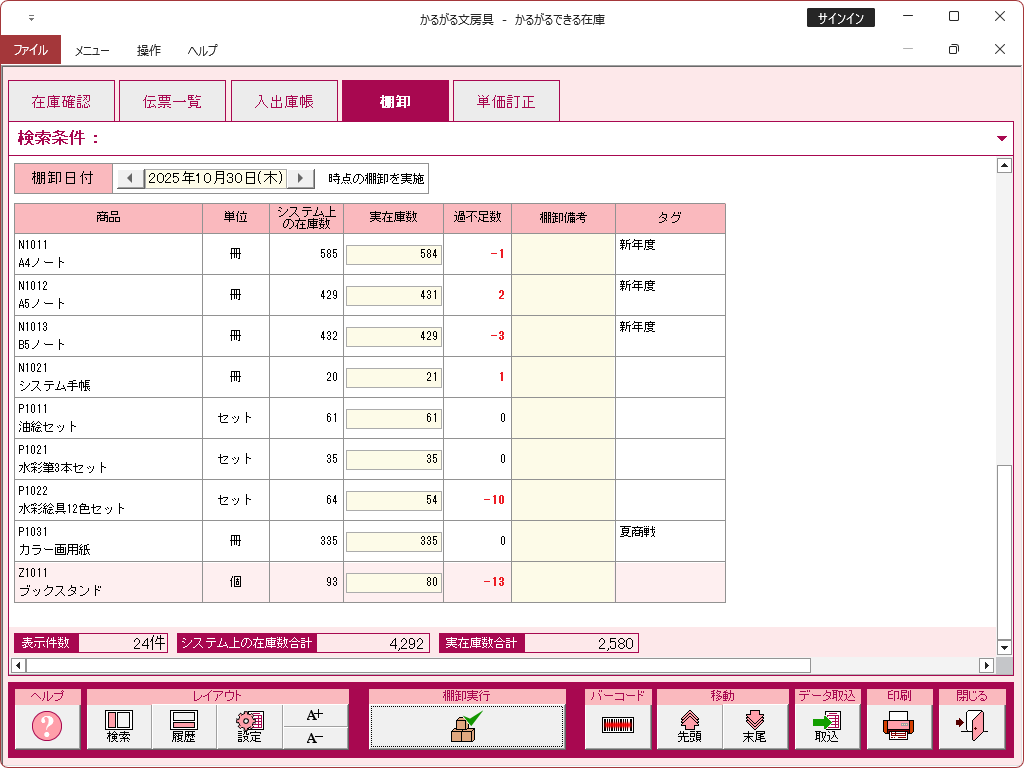The width and height of the screenshot is (1024, 768).
Task: Run 棚卸実行 stocktaking button
Action: pos(466,727)
